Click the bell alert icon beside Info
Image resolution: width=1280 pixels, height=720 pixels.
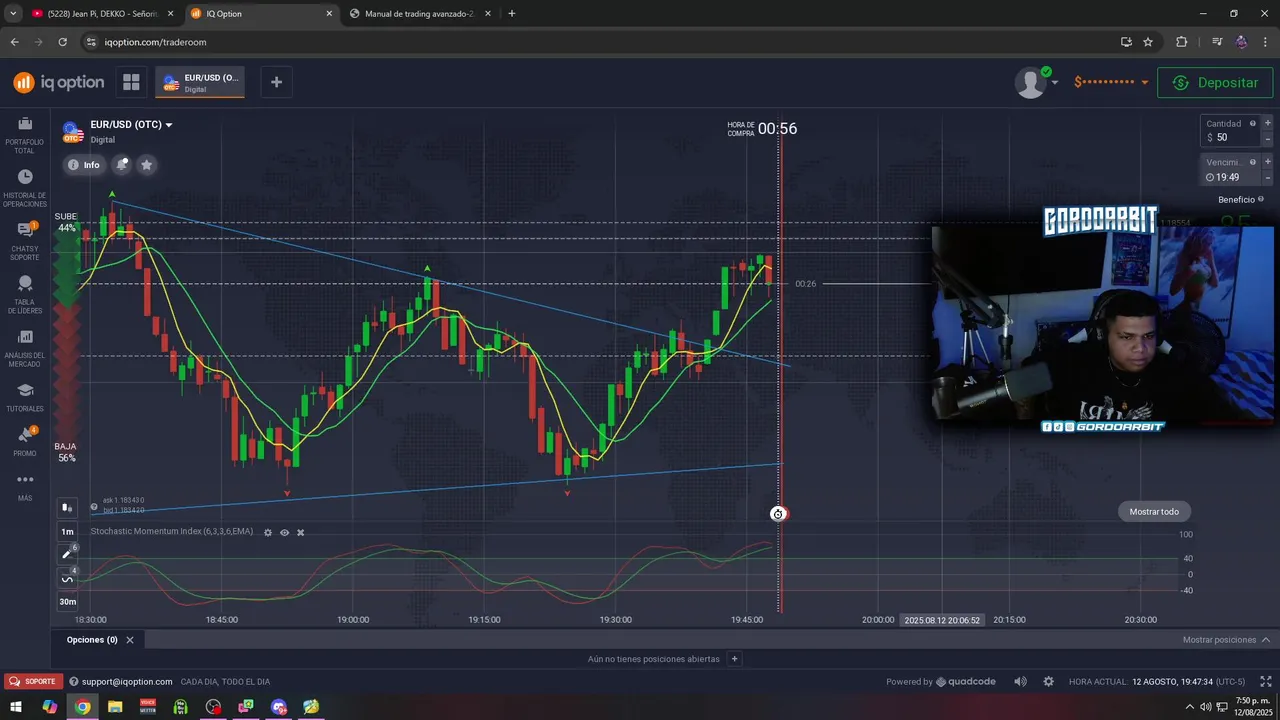click(121, 165)
